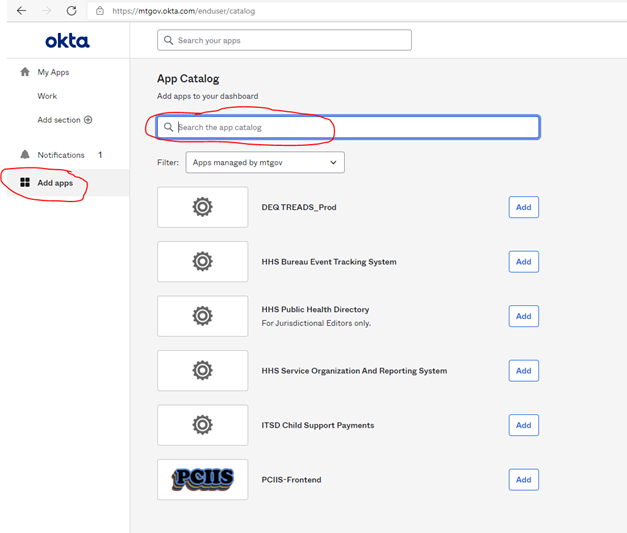Click the PCIIS-Frontend logo thumbnail
The height and width of the screenshot is (533, 627).
coord(202,480)
